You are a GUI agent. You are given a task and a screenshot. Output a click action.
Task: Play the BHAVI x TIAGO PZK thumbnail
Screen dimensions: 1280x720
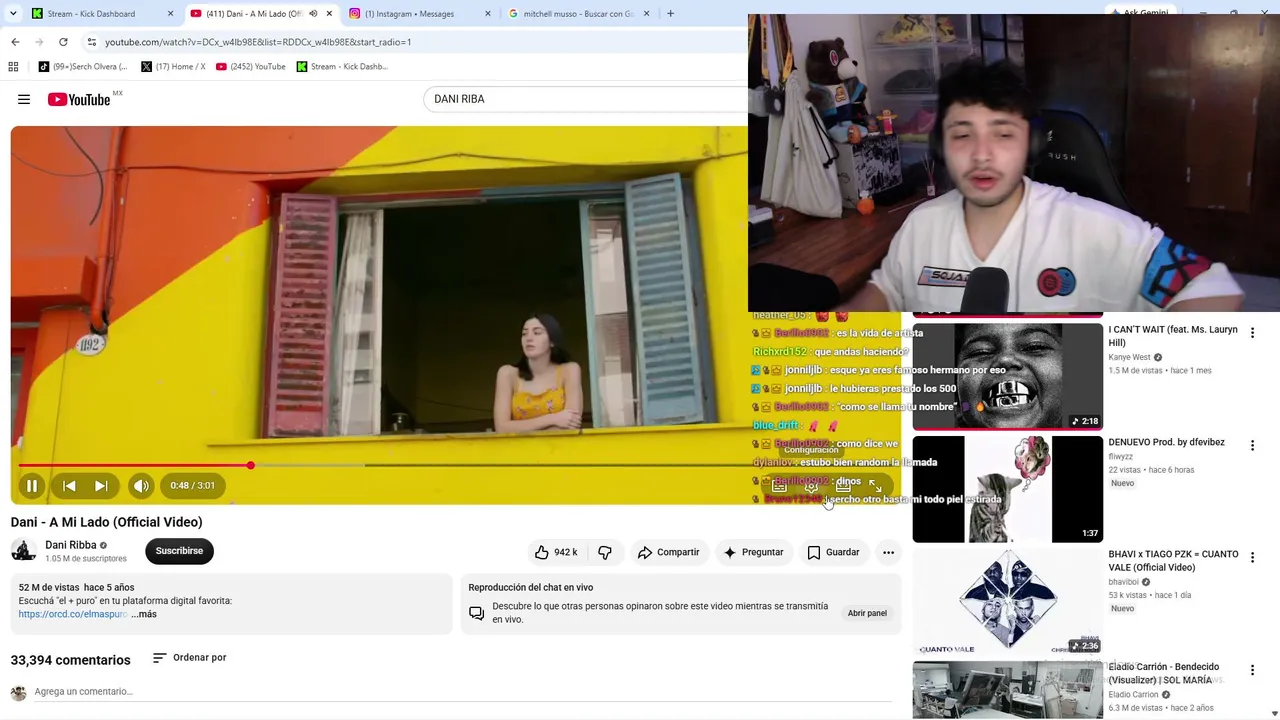tap(1007, 602)
